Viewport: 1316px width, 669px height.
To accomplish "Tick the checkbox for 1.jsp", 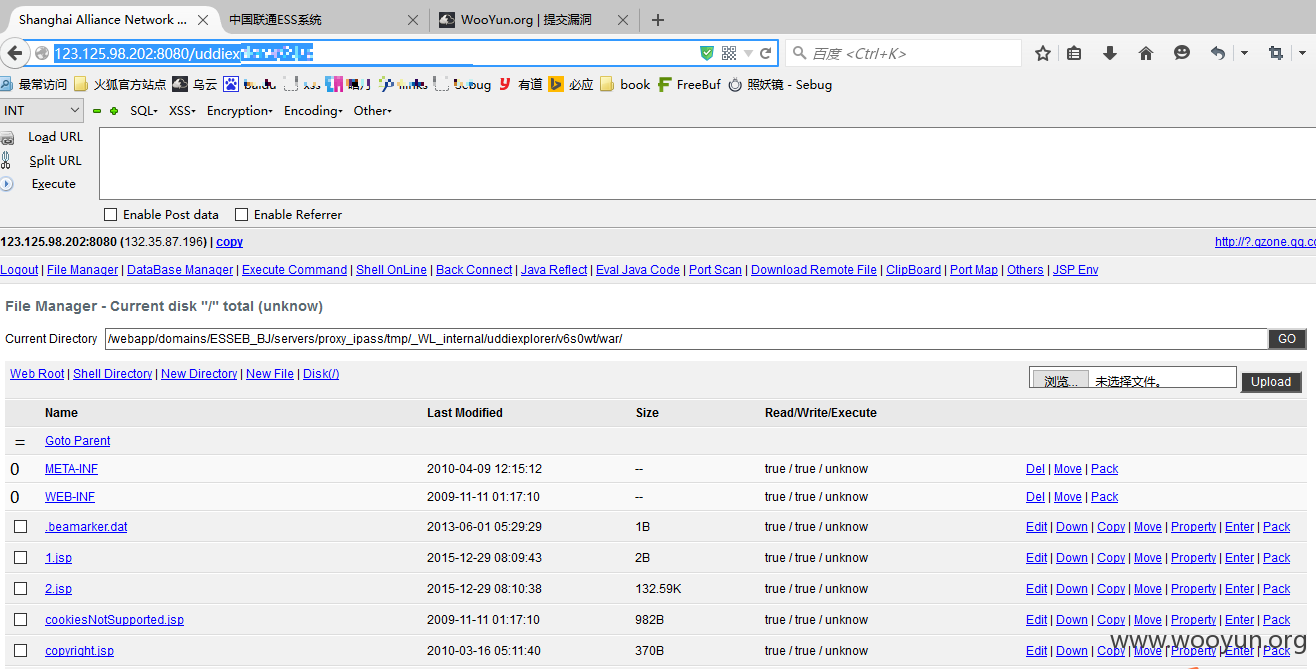I will click(20, 557).
